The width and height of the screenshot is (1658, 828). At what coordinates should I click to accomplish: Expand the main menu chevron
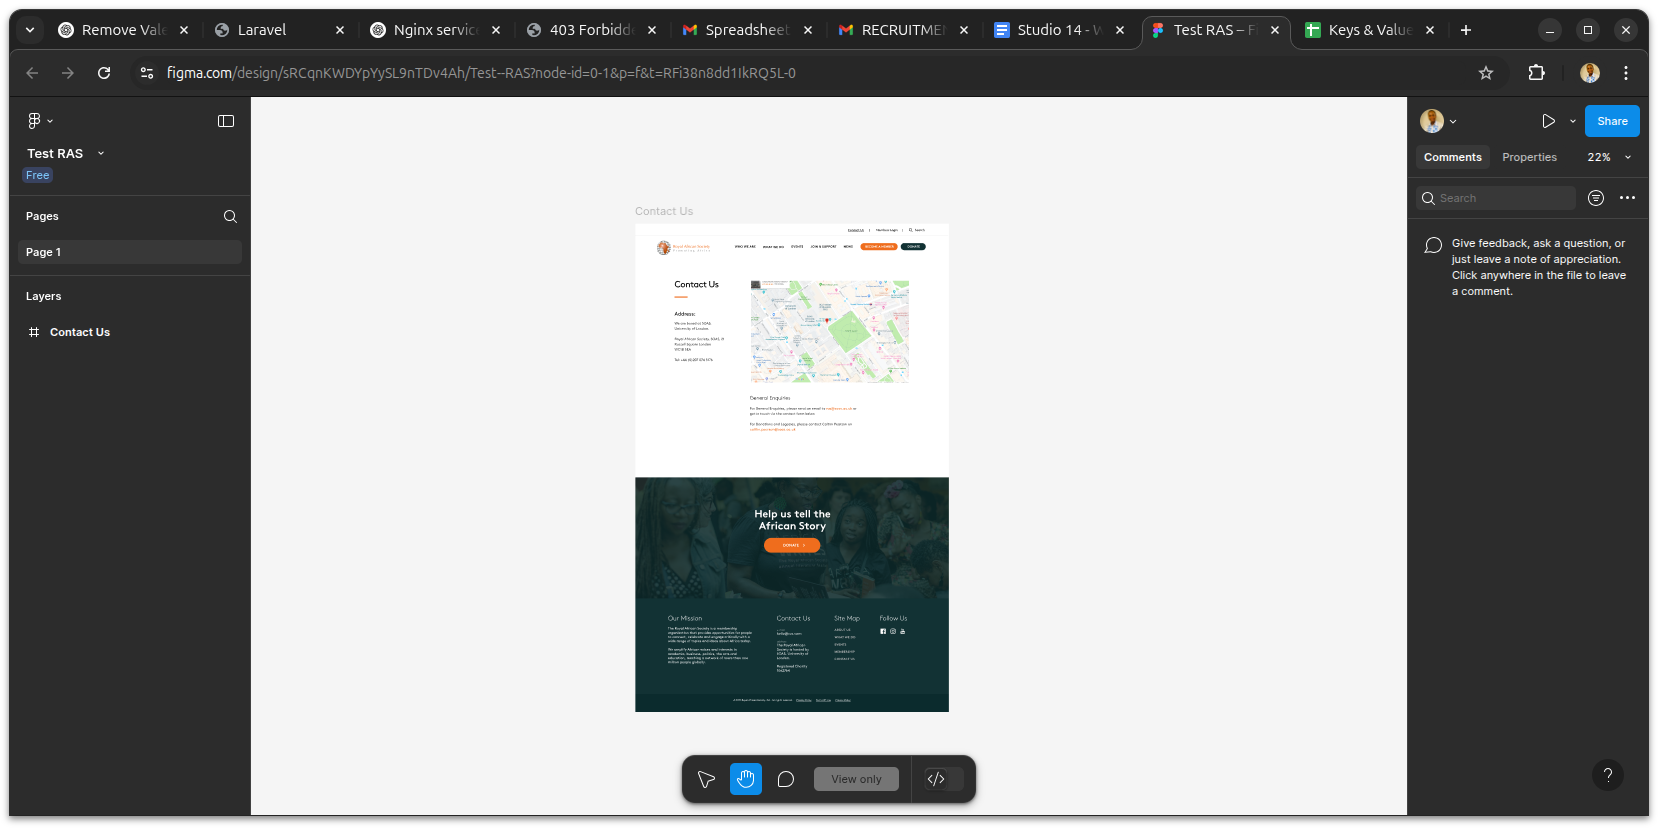(50, 121)
